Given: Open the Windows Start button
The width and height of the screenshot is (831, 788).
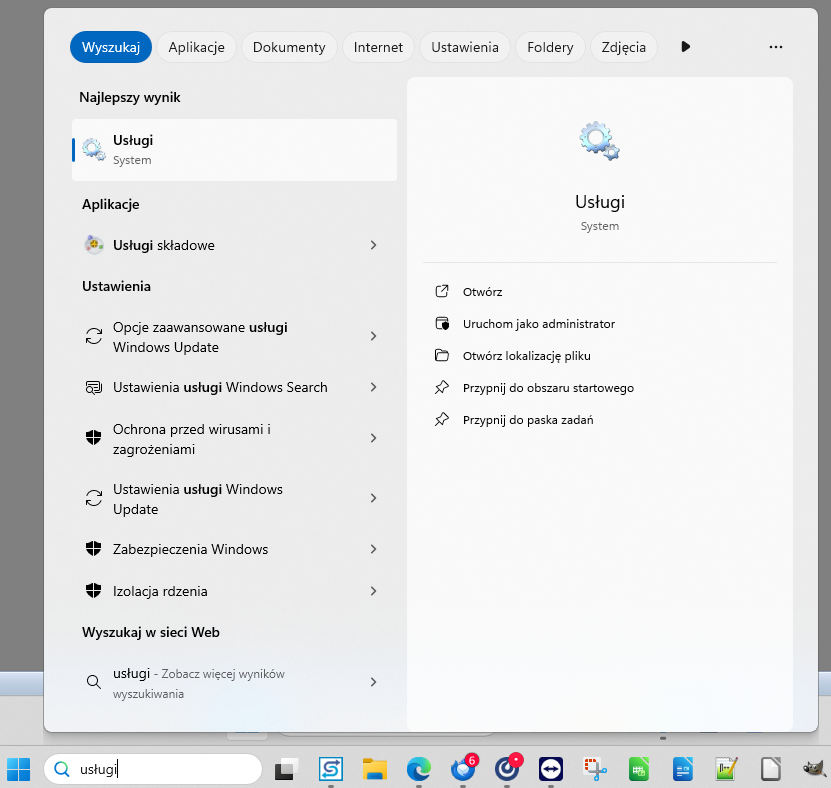Looking at the screenshot, I should pyautogui.click(x=19, y=769).
